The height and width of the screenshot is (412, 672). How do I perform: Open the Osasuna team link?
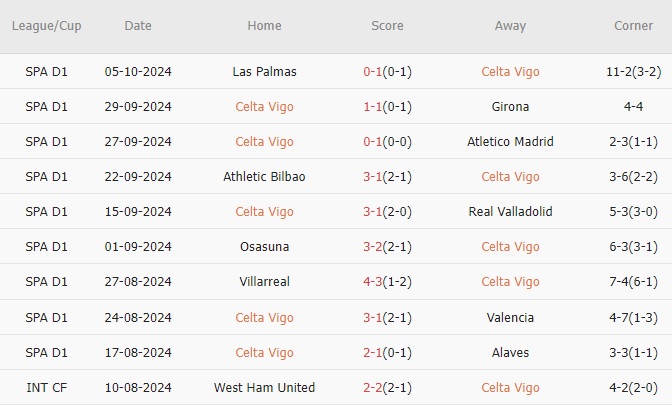coord(264,247)
